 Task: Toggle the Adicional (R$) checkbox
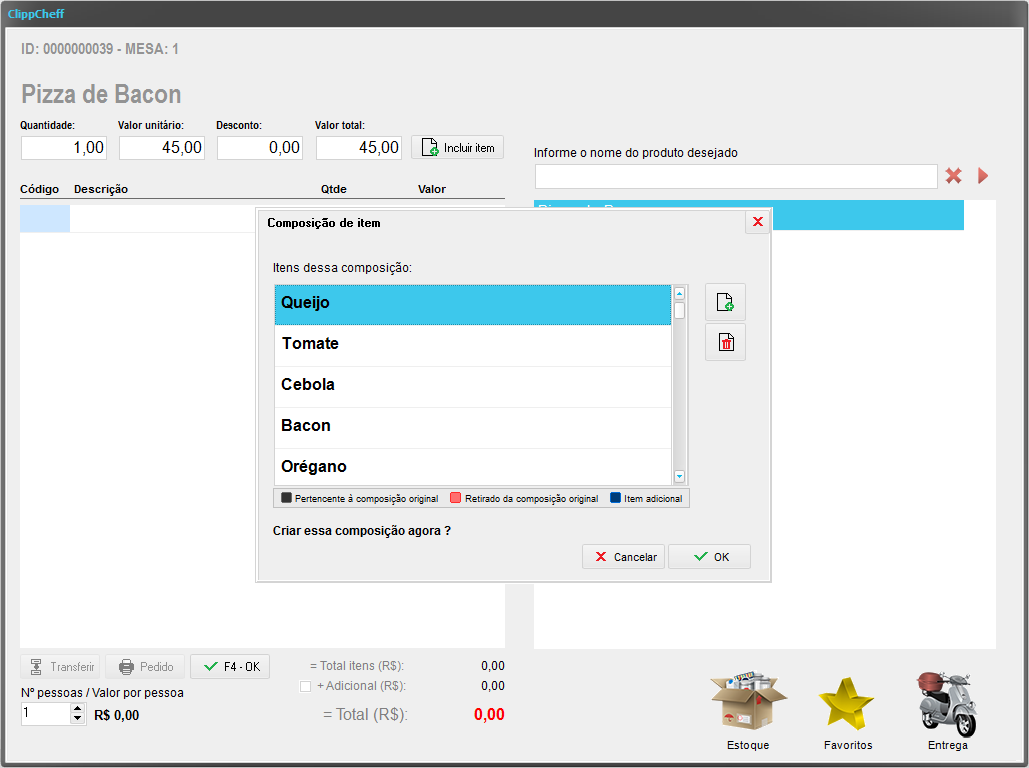point(306,686)
